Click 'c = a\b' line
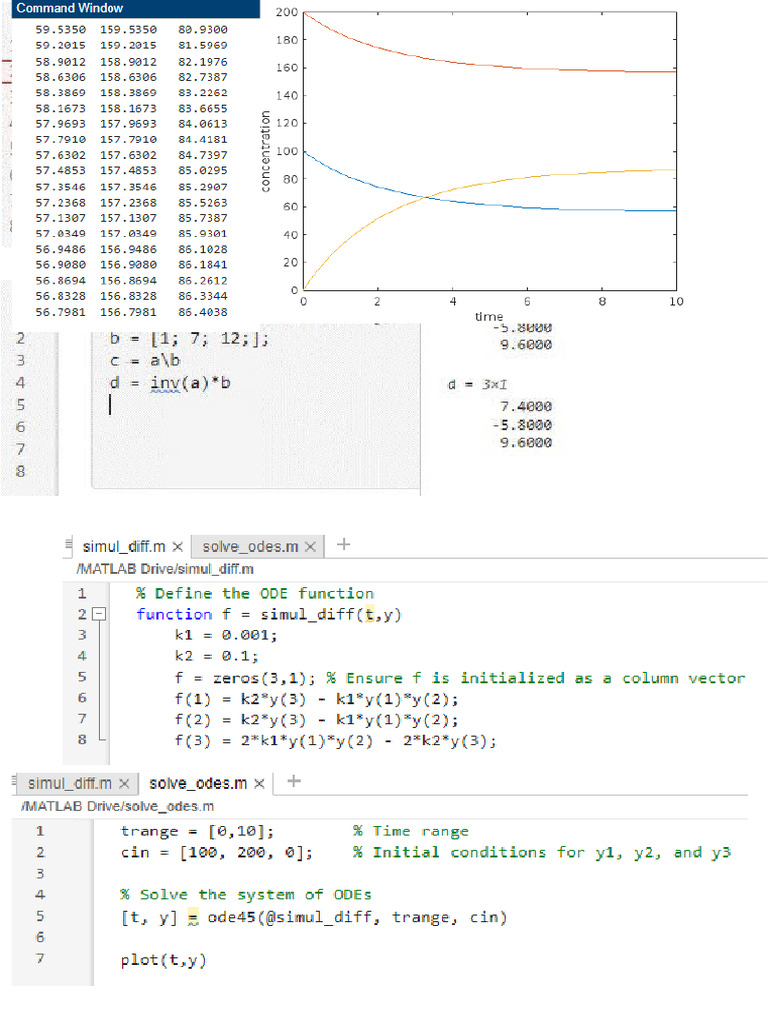768x1024 pixels. tap(145, 360)
